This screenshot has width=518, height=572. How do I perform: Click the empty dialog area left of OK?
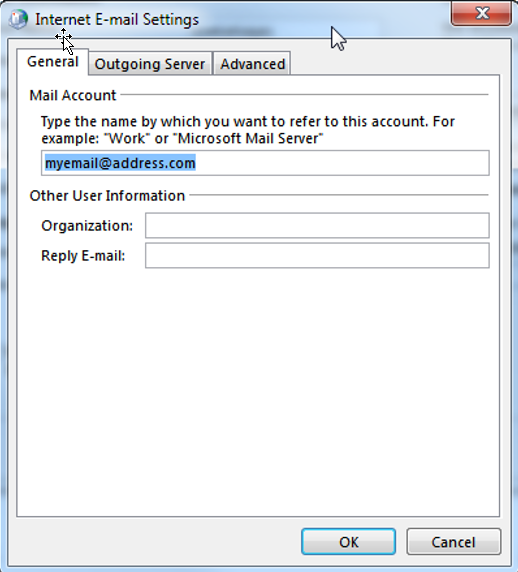click(x=155, y=542)
